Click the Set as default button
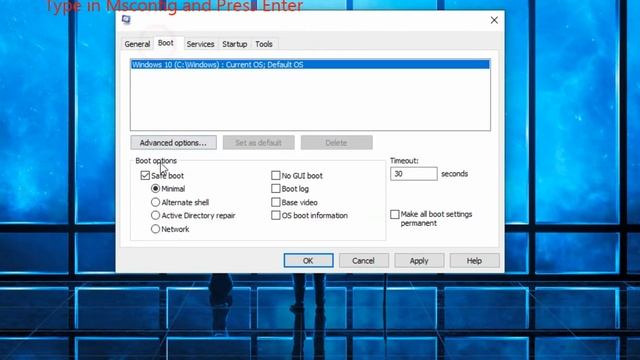The height and width of the screenshot is (360, 640). pos(258,142)
